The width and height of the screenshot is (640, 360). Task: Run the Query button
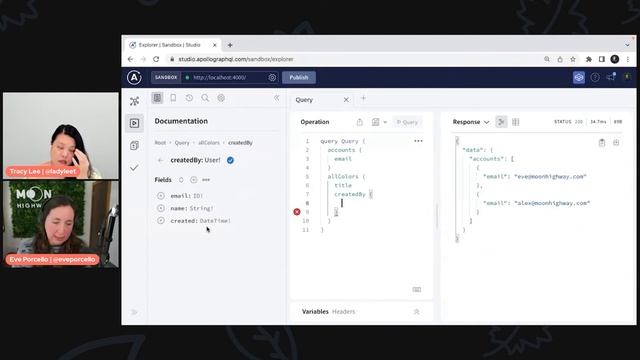click(x=407, y=122)
